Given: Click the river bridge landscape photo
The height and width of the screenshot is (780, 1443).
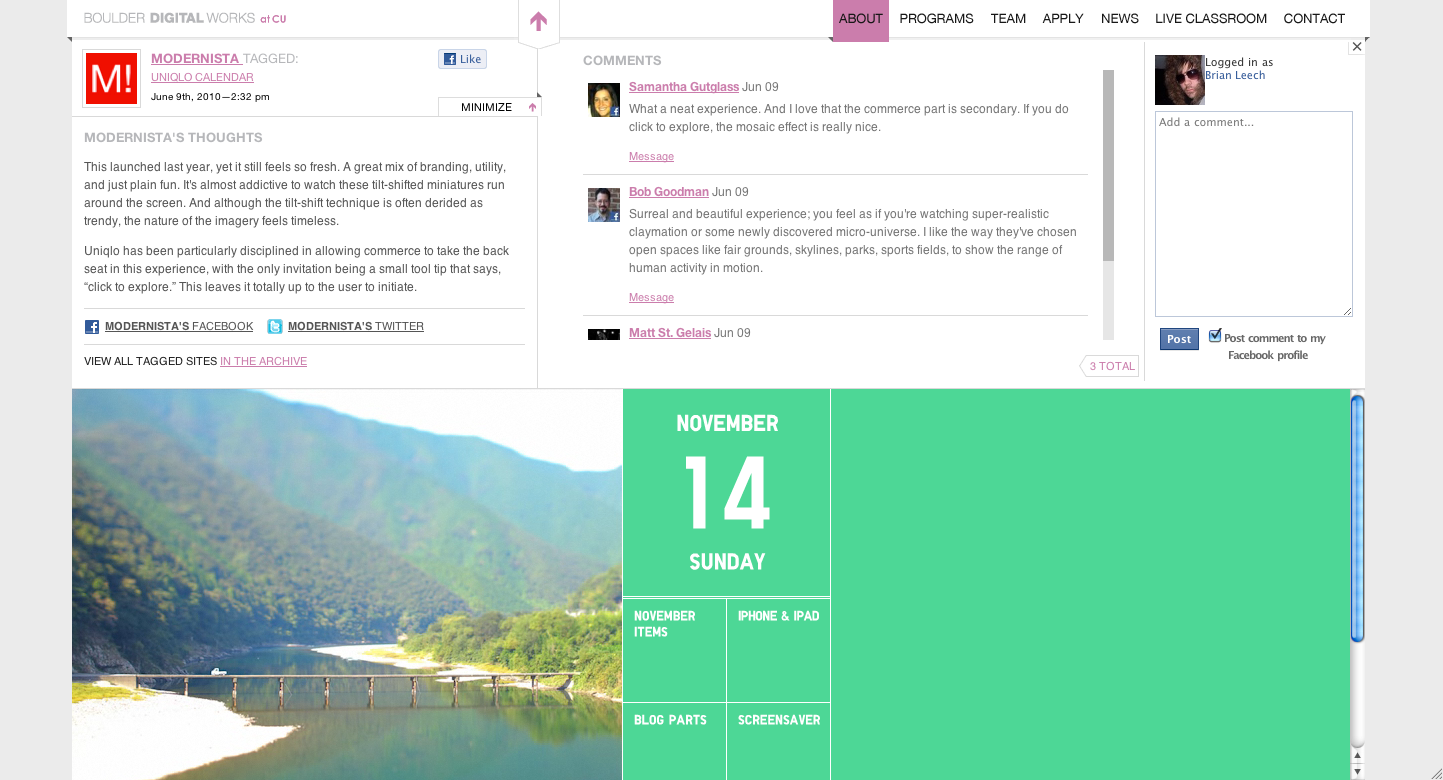Looking at the screenshot, I should (x=347, y=585).
